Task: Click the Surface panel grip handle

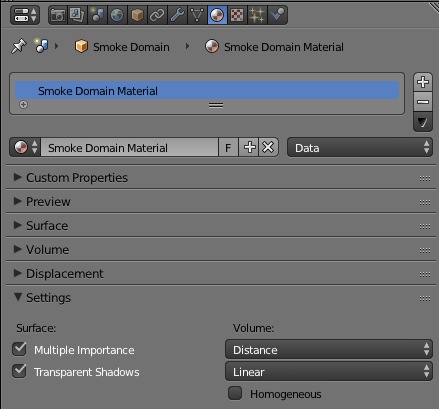Action: coord(425,226)
